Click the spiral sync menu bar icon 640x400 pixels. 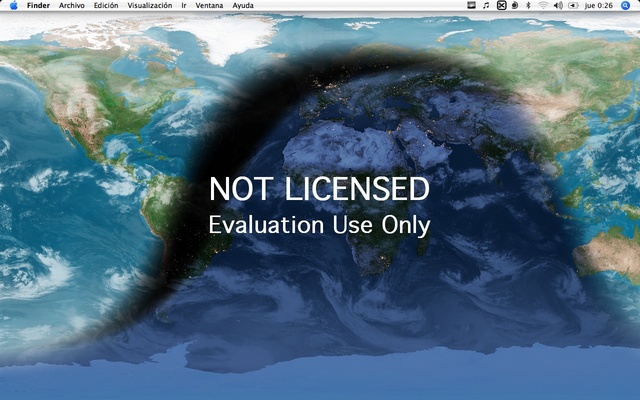tap(515, 5)
